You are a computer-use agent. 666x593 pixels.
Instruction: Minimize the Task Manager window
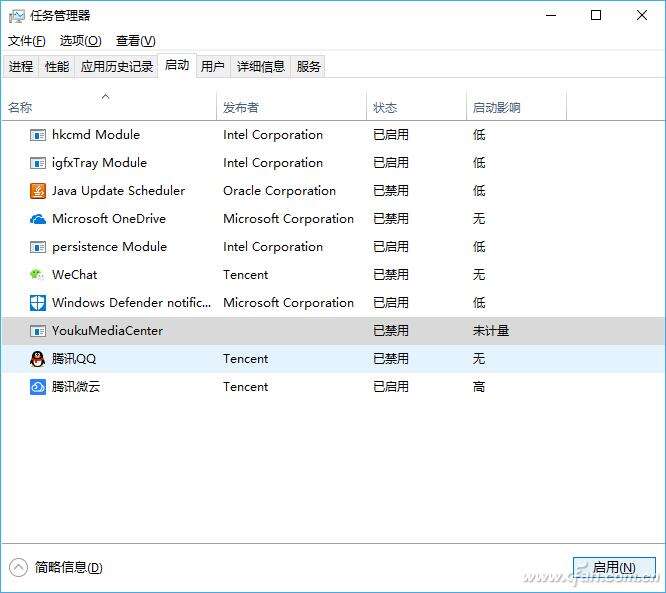click(551, 16)
